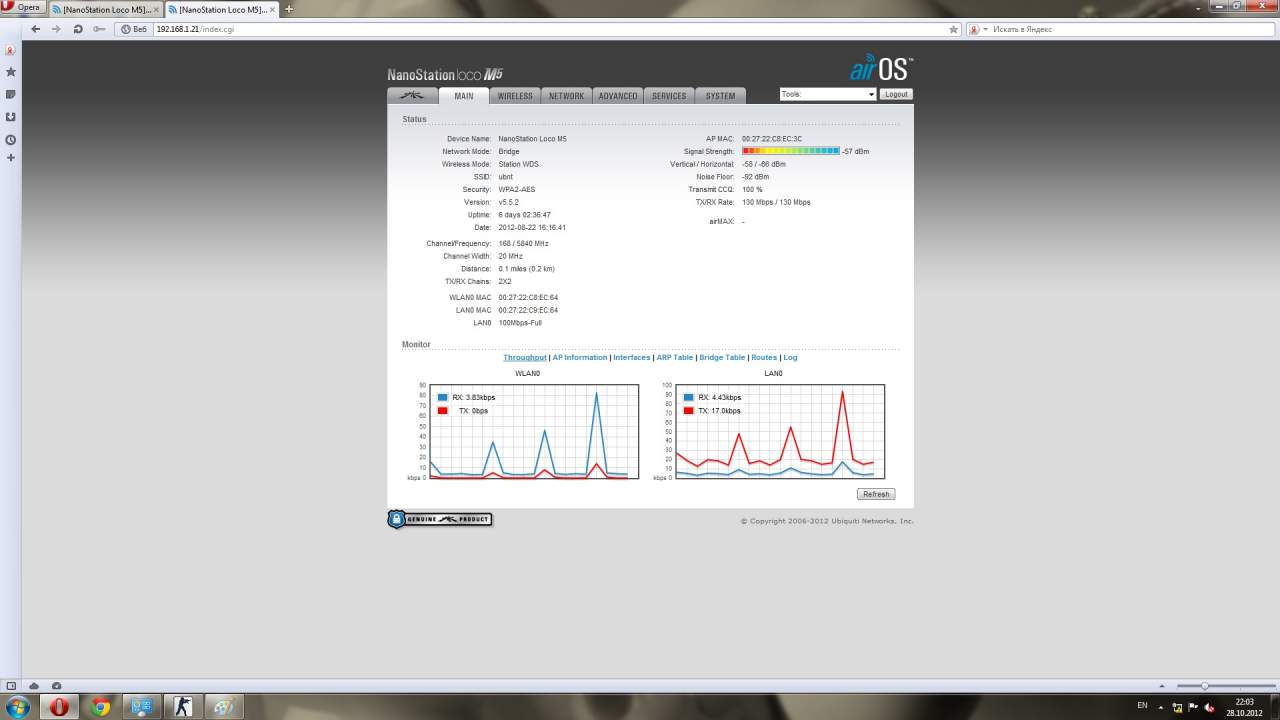Screen dimensions: 1280x720
Task: Open Opera Link cloud icon in status bar
Action: [34, 686]
